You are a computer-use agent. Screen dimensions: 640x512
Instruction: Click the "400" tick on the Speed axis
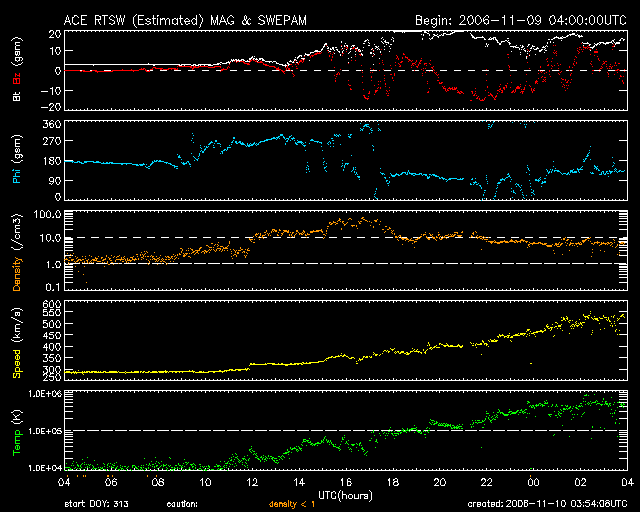[x=52, y=347]
